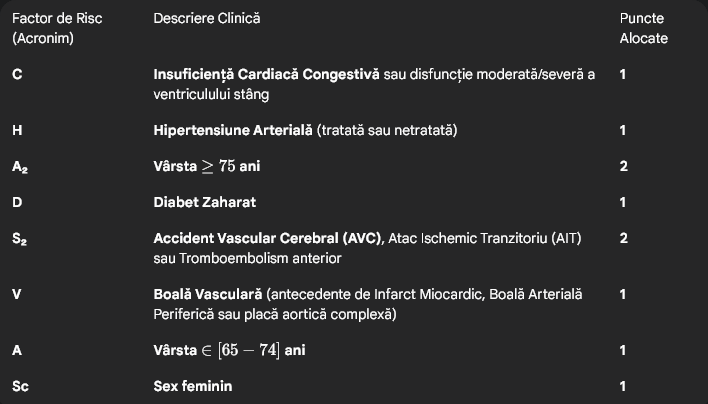The height and width of the screenshot is (404, 708).
Task: Select the 'Diabet Zaharat' description text
Action: coord(204,202)
